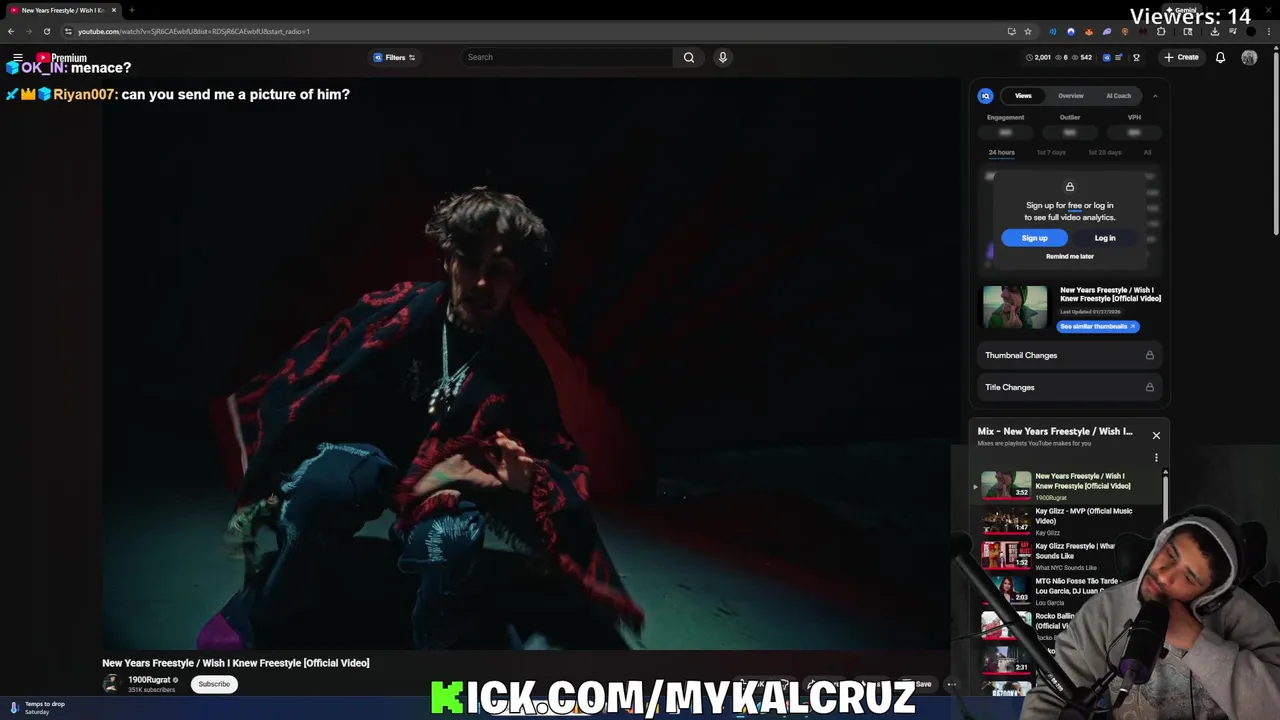Open the YouTube hamburger guide menu
Screen dimensions: 1280x720
17,57
